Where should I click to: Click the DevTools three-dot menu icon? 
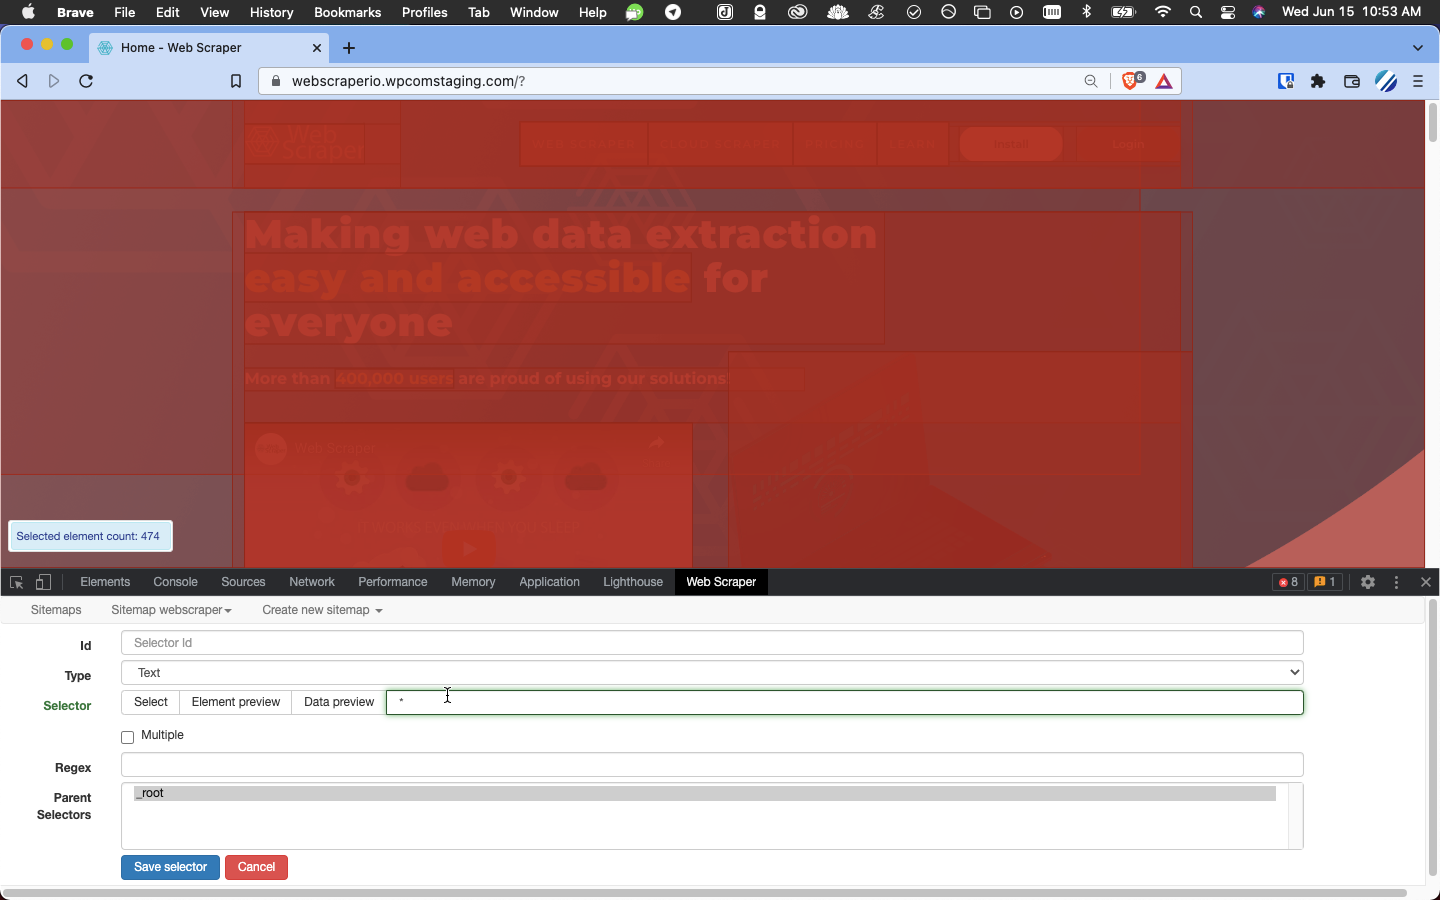pos(1397,582)
